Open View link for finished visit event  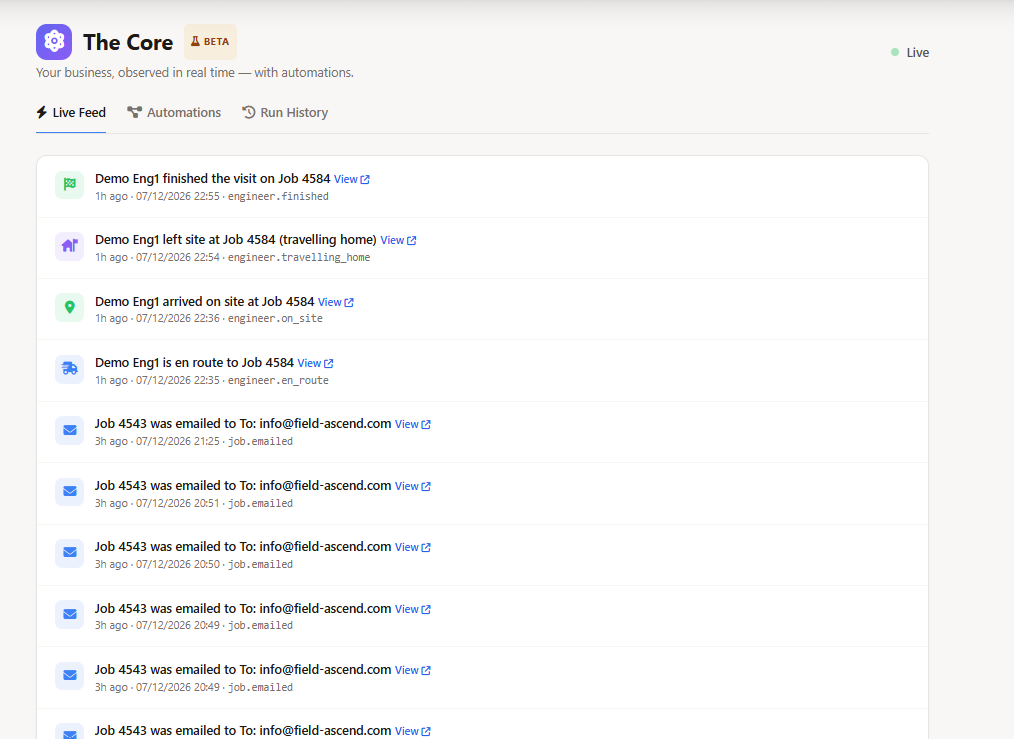click(x=352, y=179)
